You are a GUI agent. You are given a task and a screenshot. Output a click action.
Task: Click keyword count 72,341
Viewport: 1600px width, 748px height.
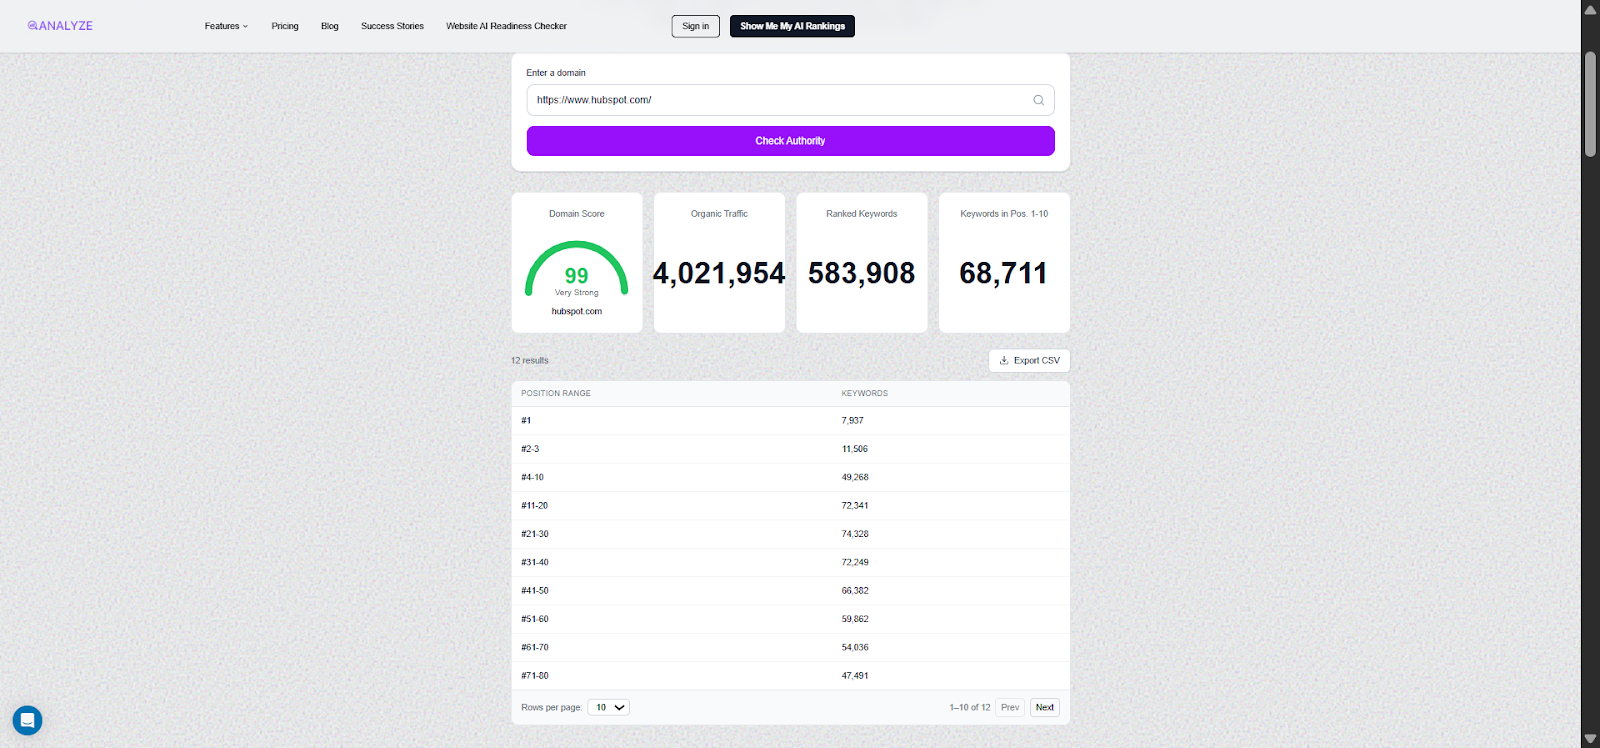pyautogui.click(x=855, y=506)
